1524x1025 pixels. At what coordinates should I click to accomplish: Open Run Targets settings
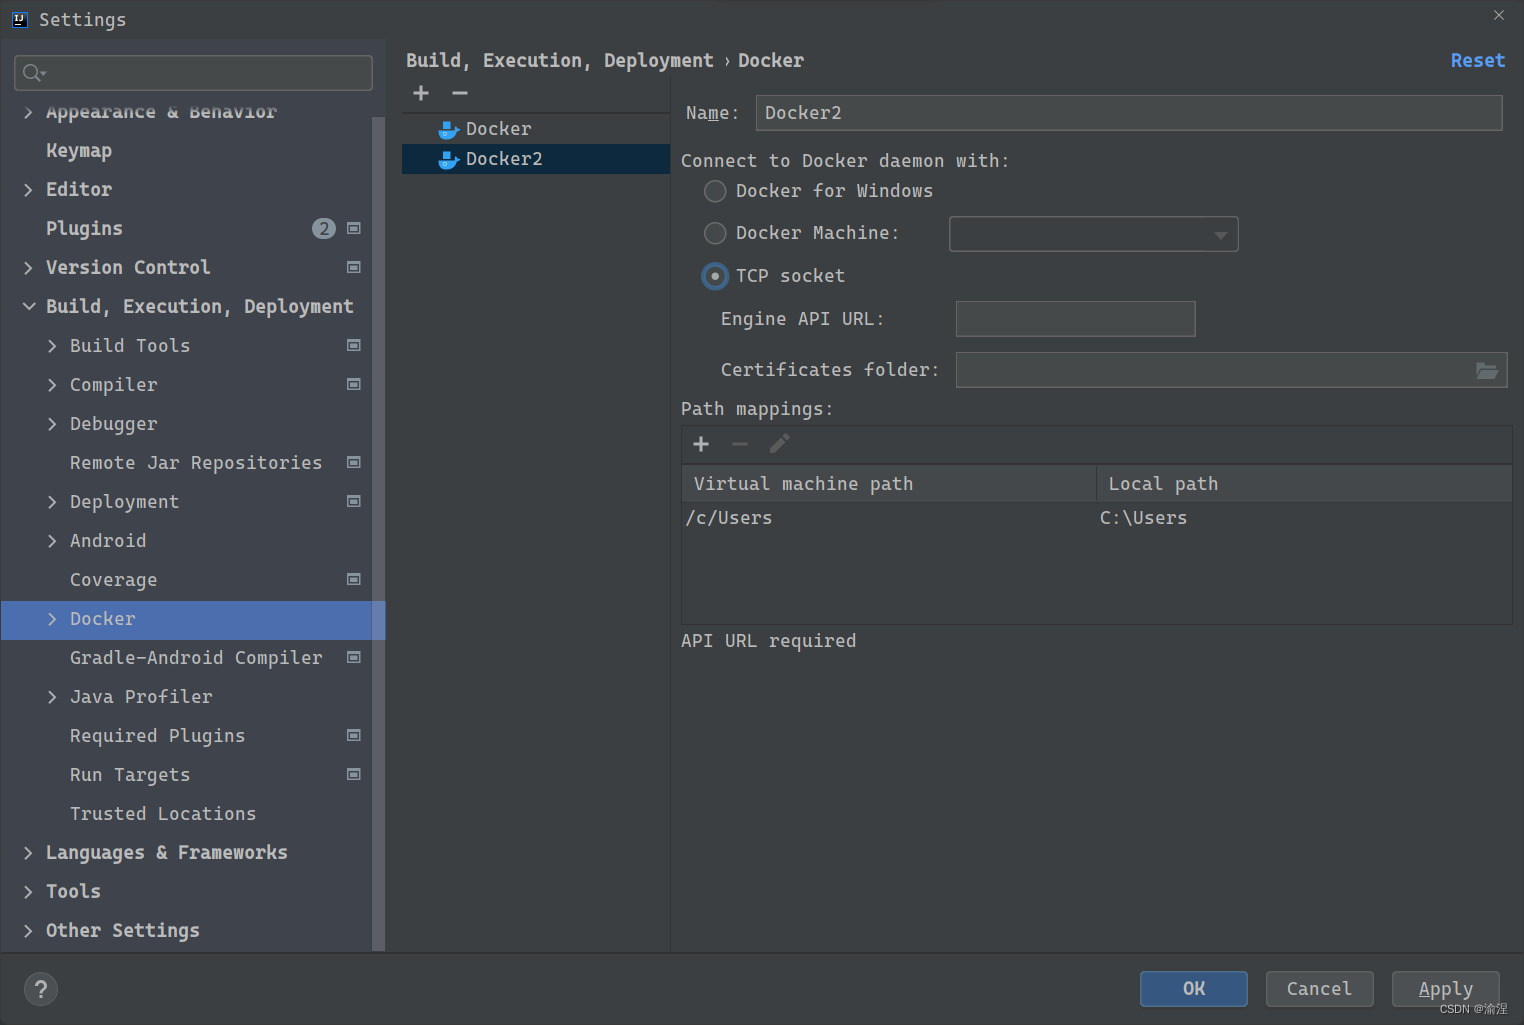130,775
